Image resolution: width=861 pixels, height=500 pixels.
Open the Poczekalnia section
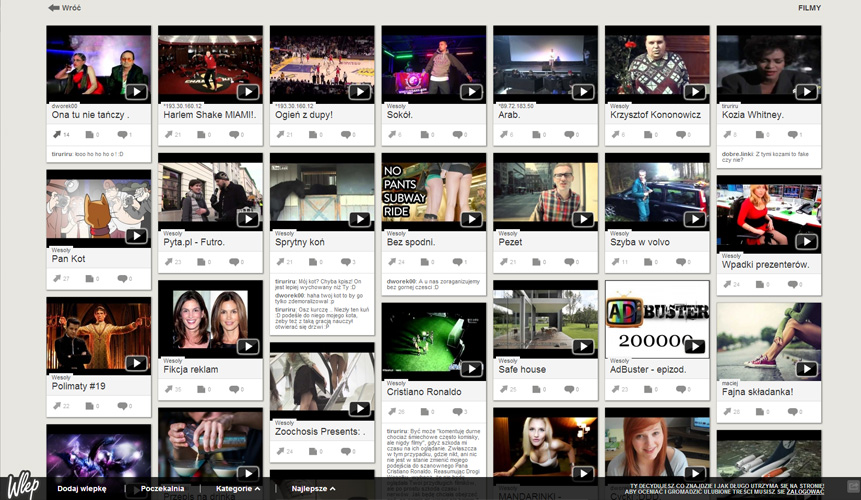pyautogui.click(x=163, y=488)
